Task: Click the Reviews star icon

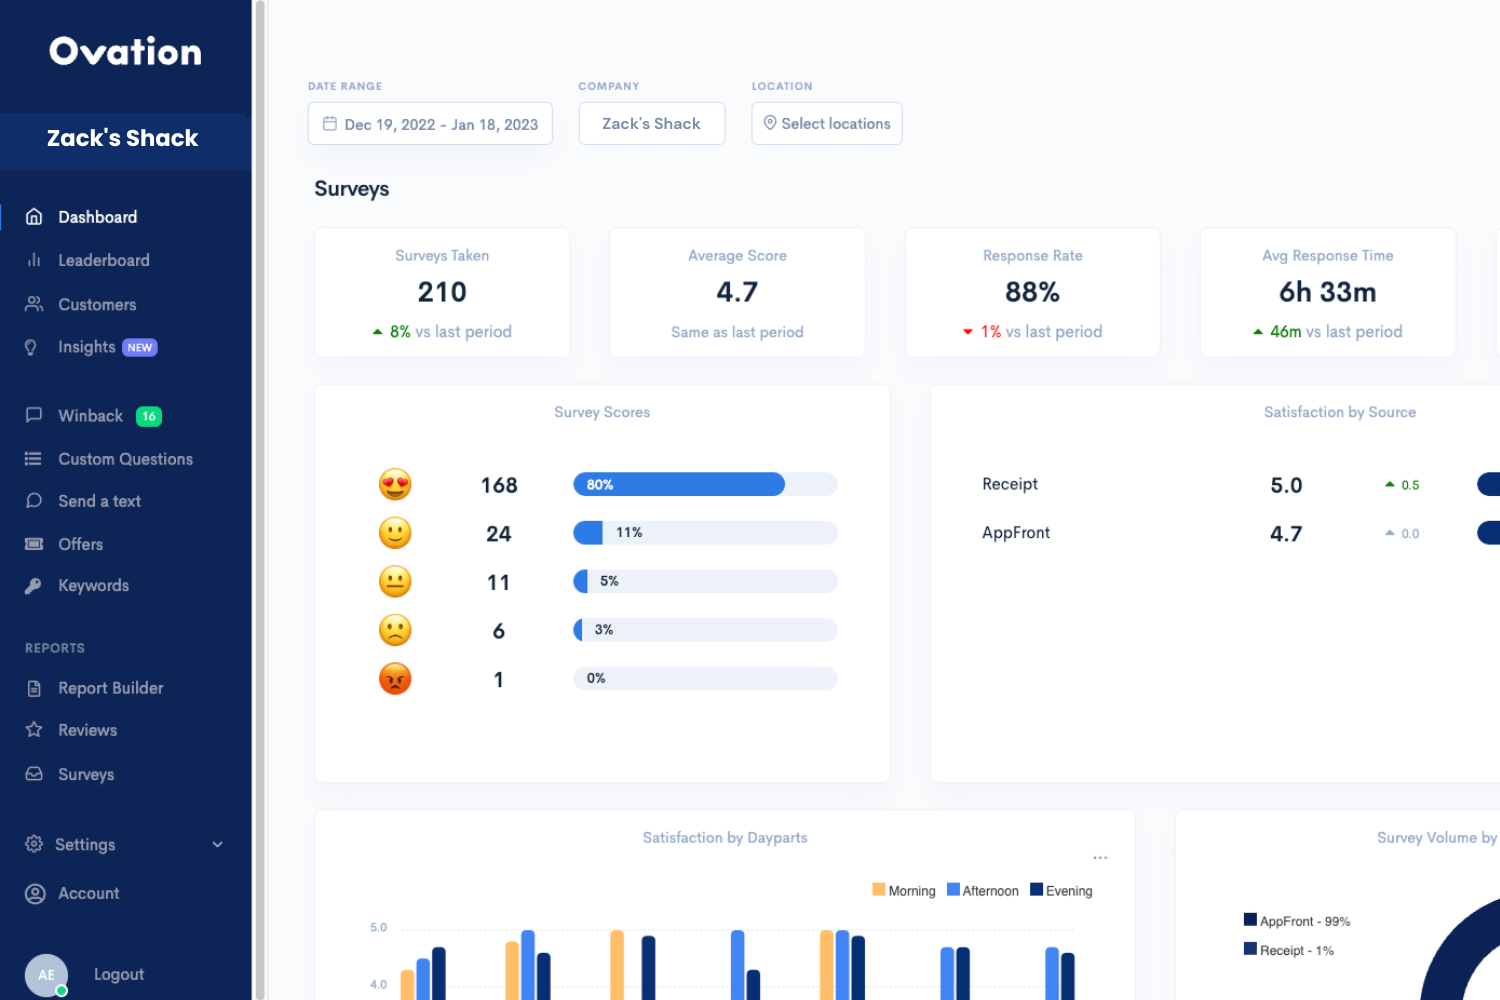Action: (x=34, y=730)
